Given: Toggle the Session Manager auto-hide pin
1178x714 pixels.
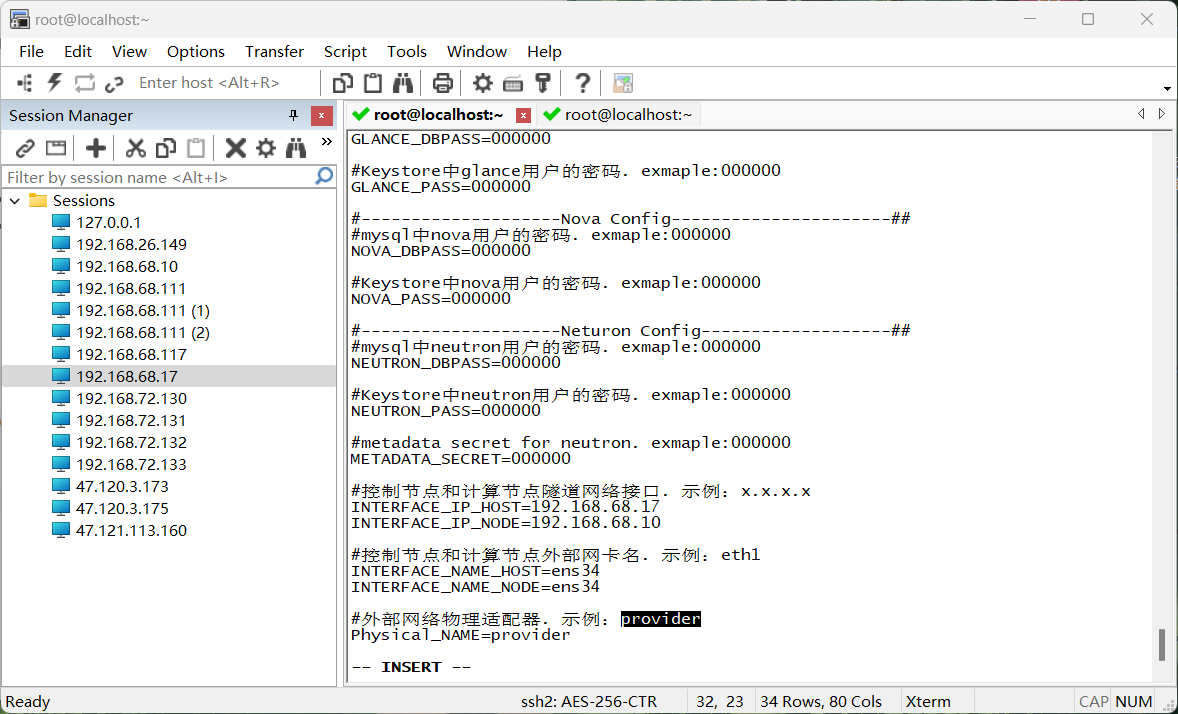Looking at the screenshot, I should 293,115.
